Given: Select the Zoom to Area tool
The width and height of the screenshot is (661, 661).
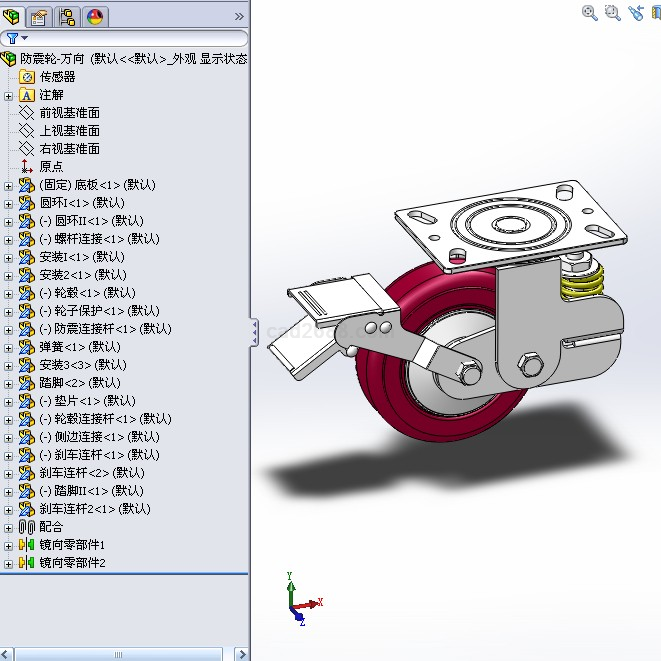Looking at the screenshot, I should point(612,12).
